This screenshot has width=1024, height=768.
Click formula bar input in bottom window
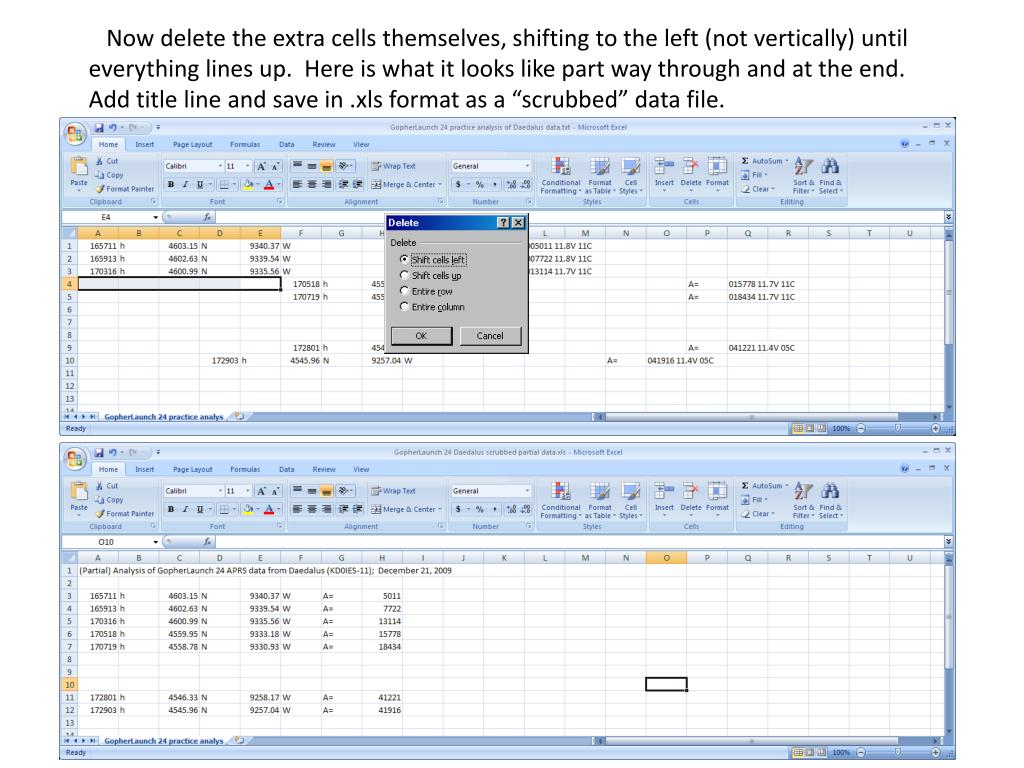click(578, 541)
